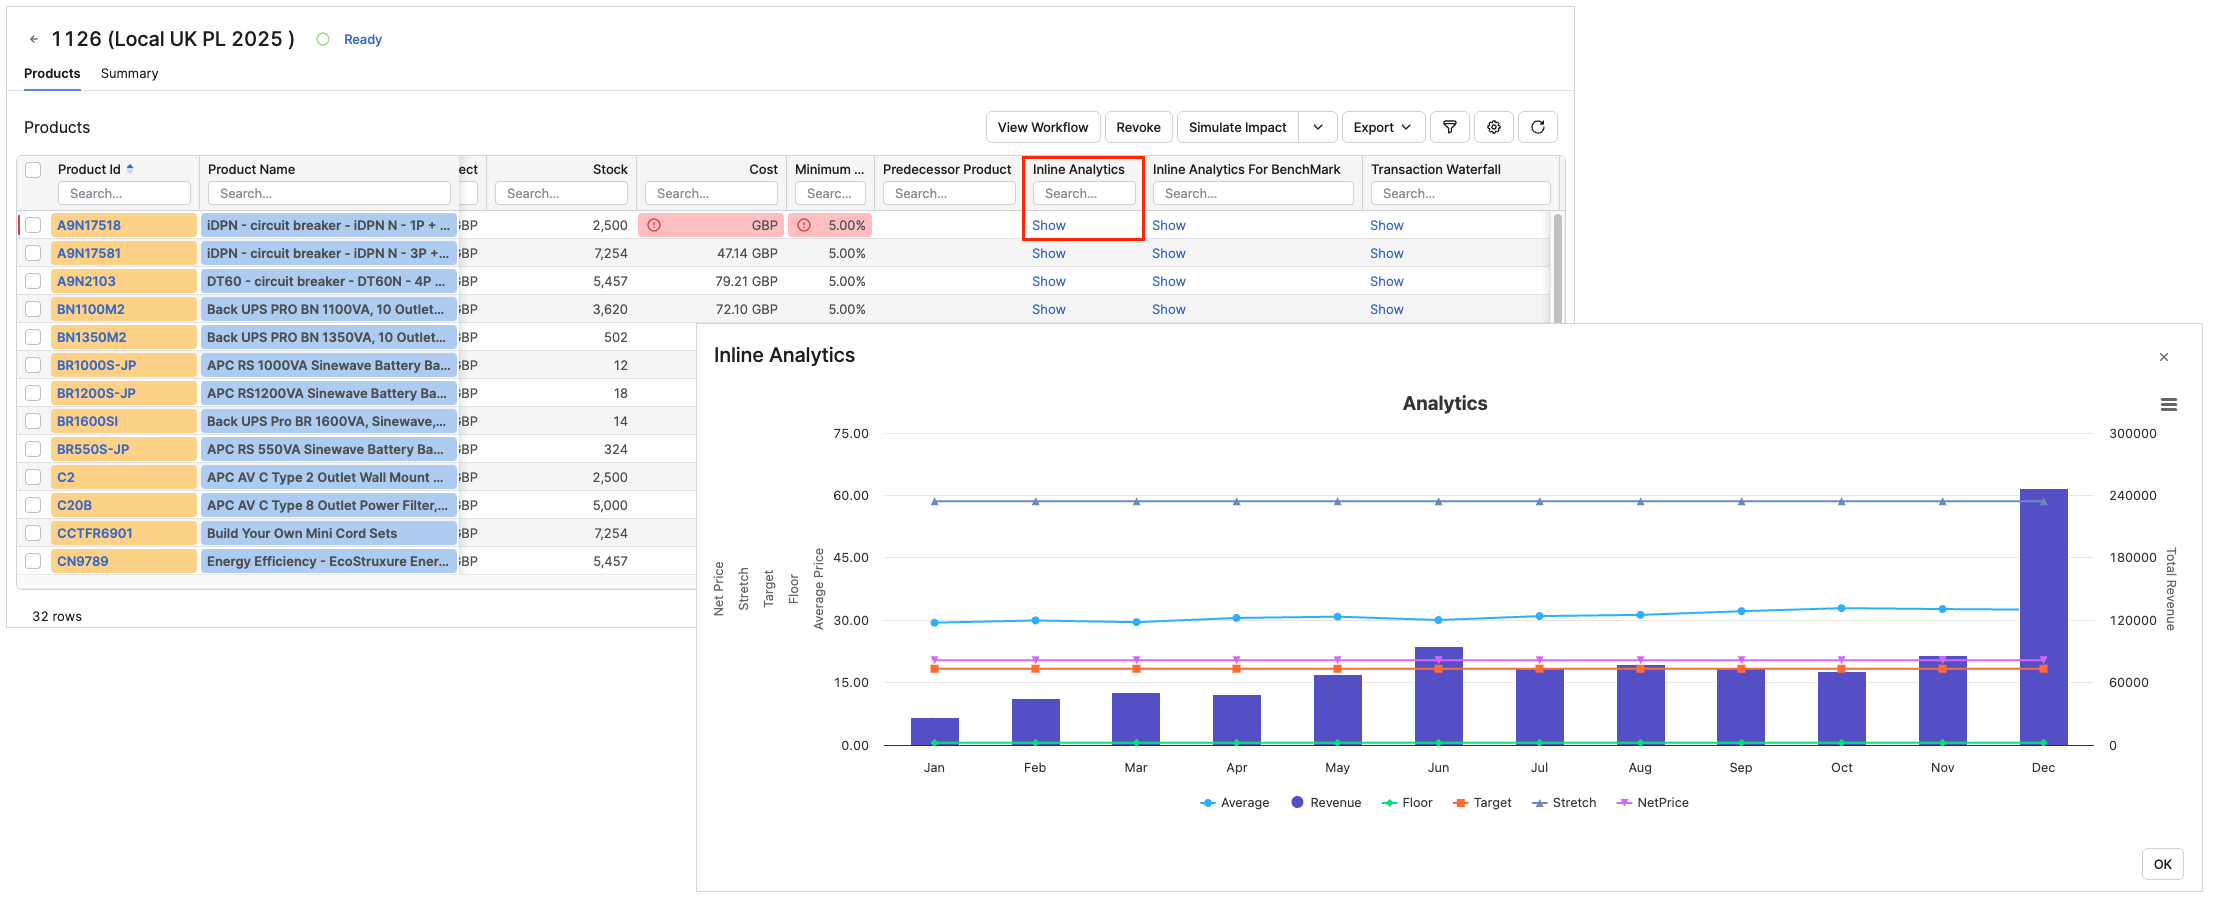Screen dimensions: 2217x907
Task: Click the table vertical scrollbar
Action: click(x=1557, y=268)
